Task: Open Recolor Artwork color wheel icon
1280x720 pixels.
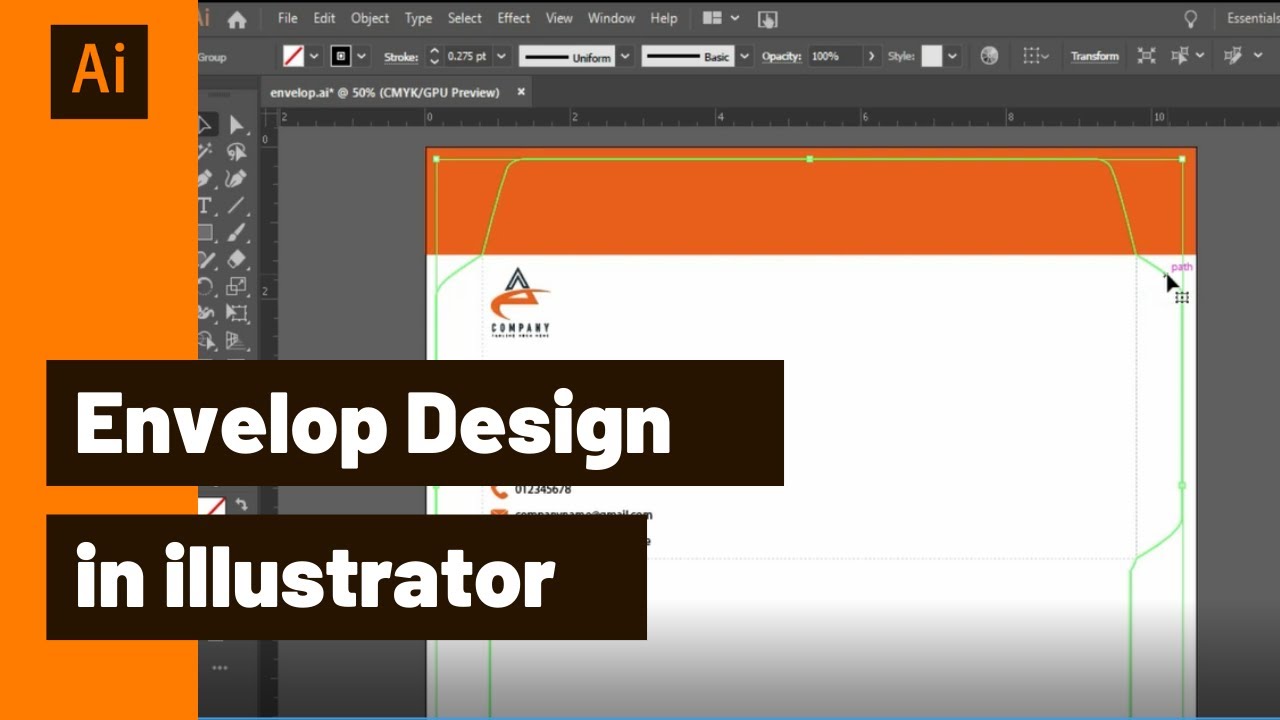Action: (989, 56)
